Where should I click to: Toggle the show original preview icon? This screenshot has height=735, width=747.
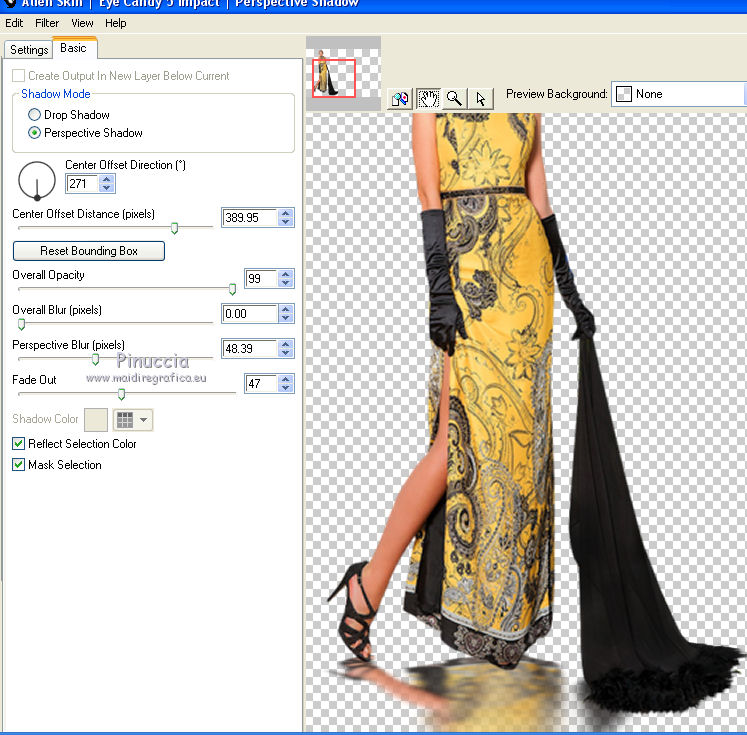point(400,99)
